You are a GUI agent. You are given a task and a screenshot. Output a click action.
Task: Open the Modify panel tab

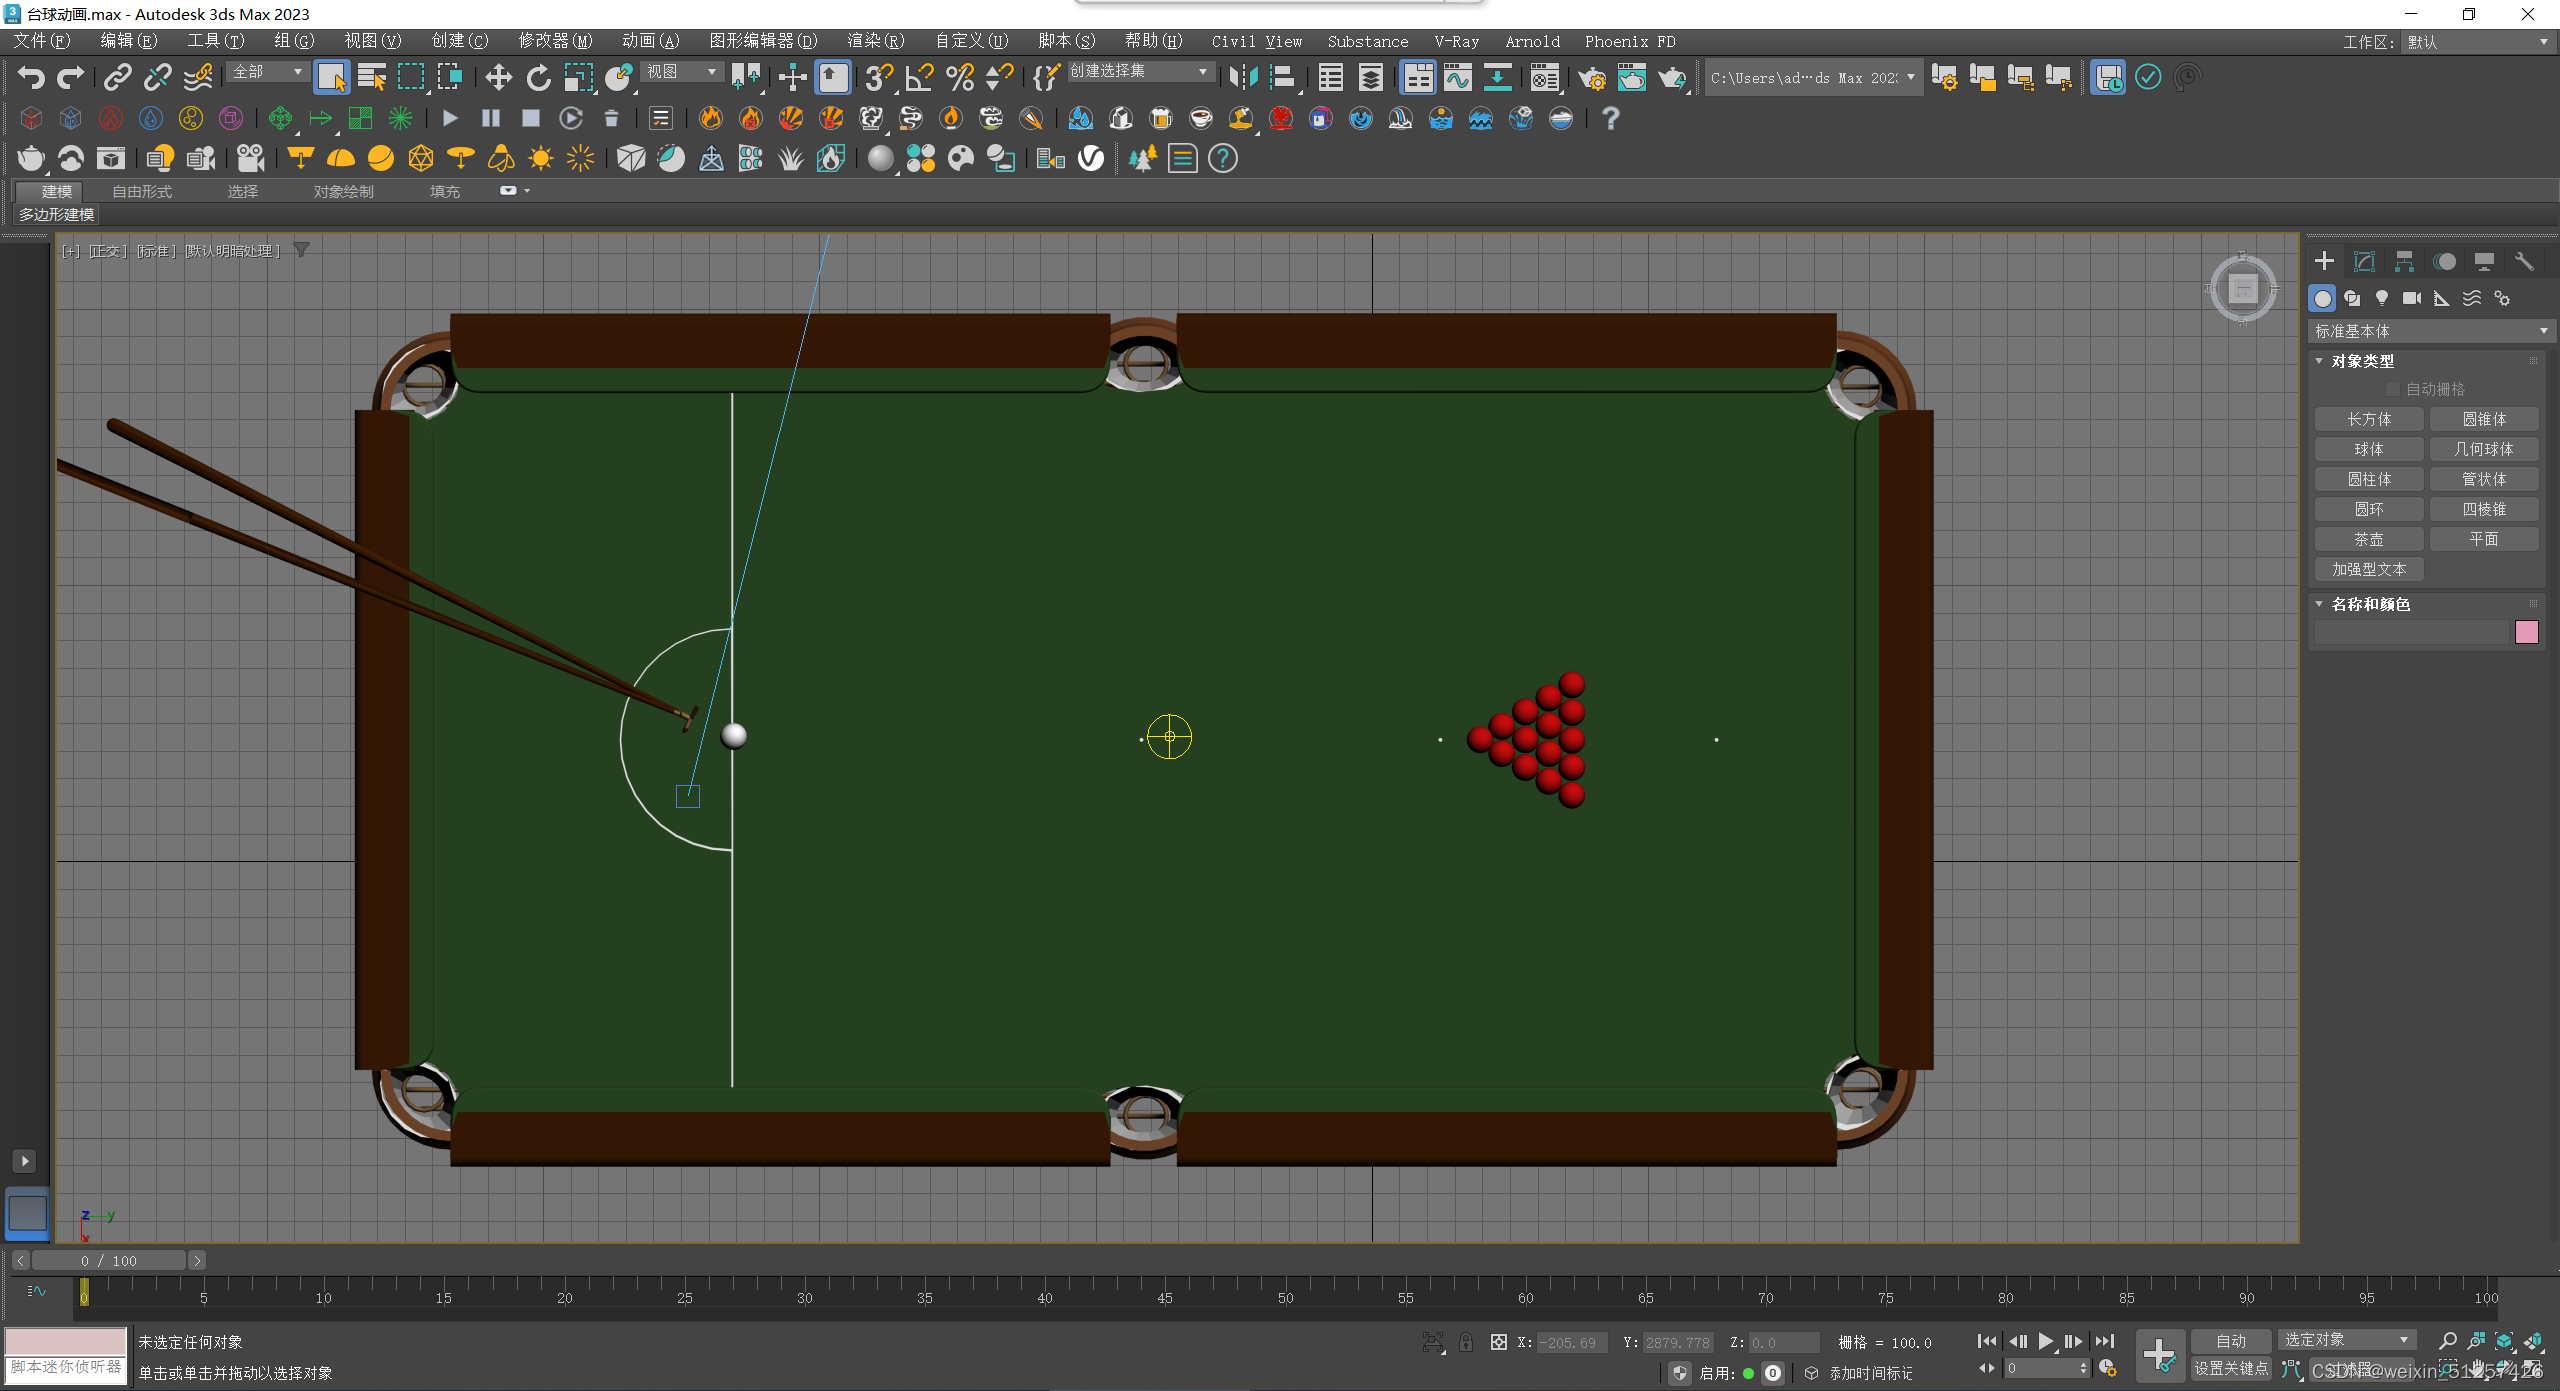[2364, 262]
